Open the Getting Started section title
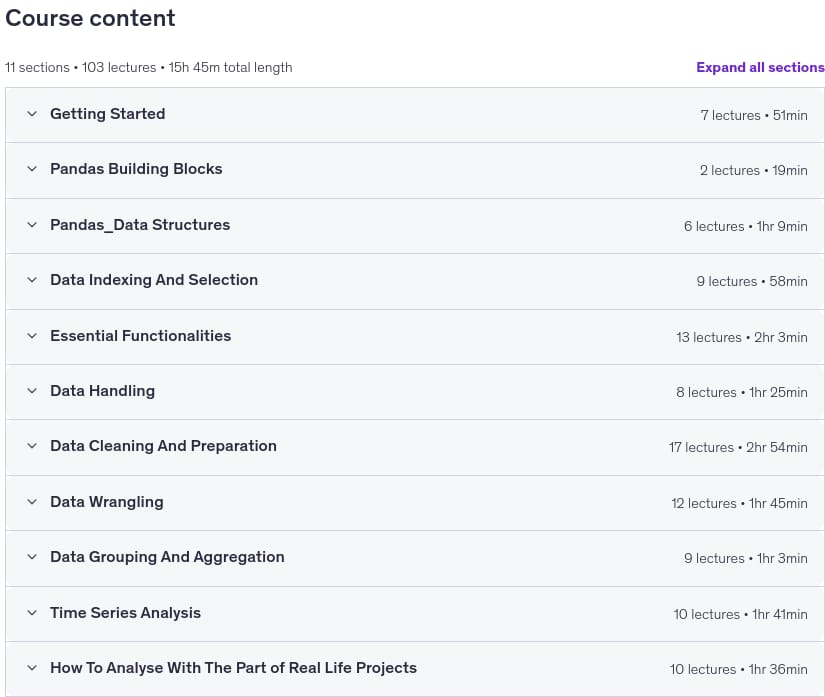This screenshot has height=697, width=825. (x=107, y=114)
